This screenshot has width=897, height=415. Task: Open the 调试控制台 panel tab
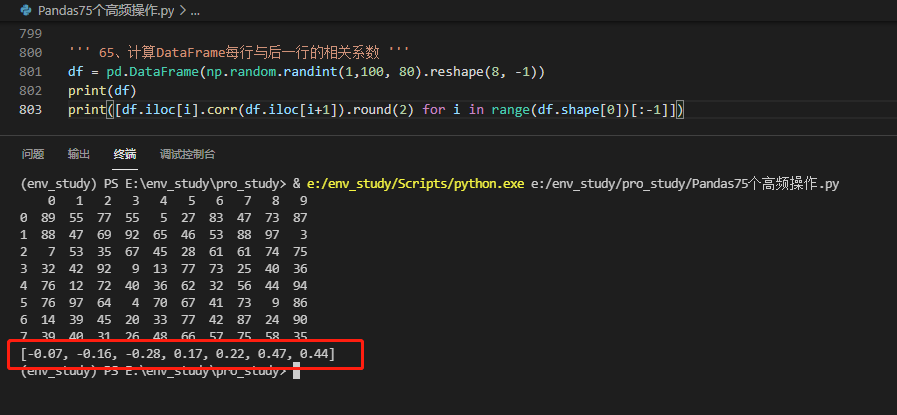[188, 154]
